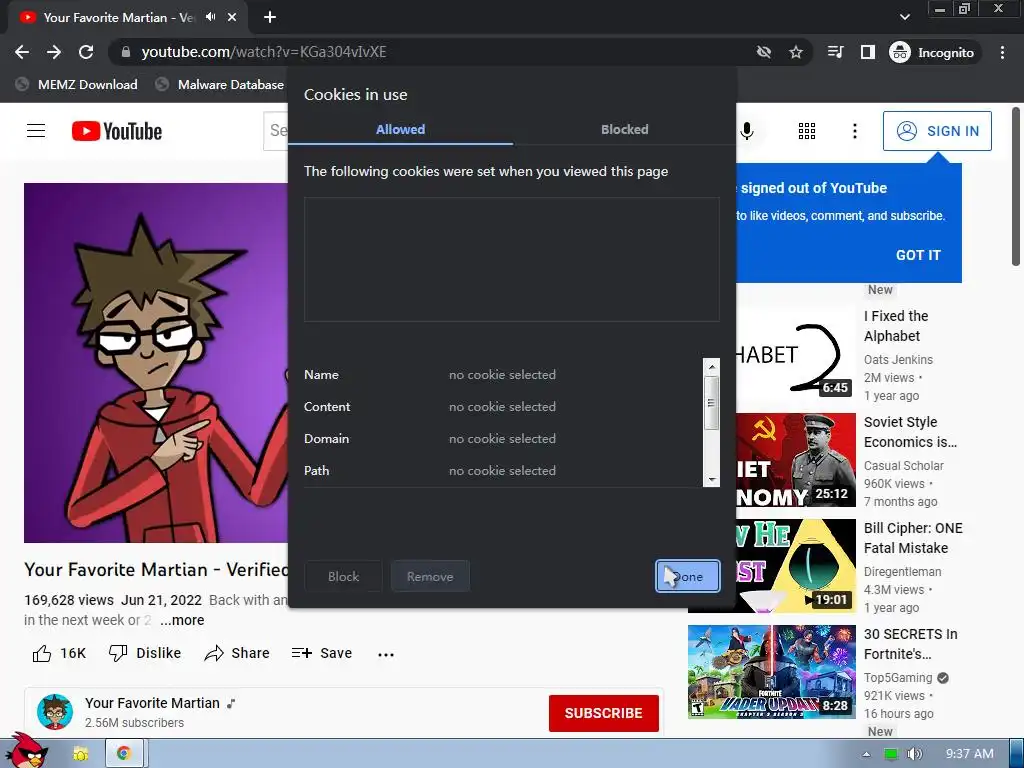Select the Chrome taskbar button
The height and width of the screenshot is (768, 1024).
pos(124,754)
